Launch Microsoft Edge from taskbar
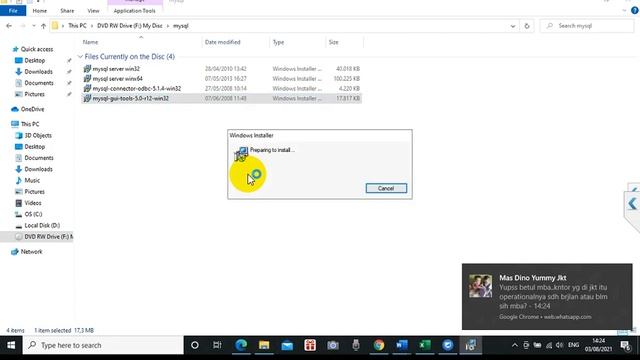Screen dimensions: 640x360 pos(241,345)
